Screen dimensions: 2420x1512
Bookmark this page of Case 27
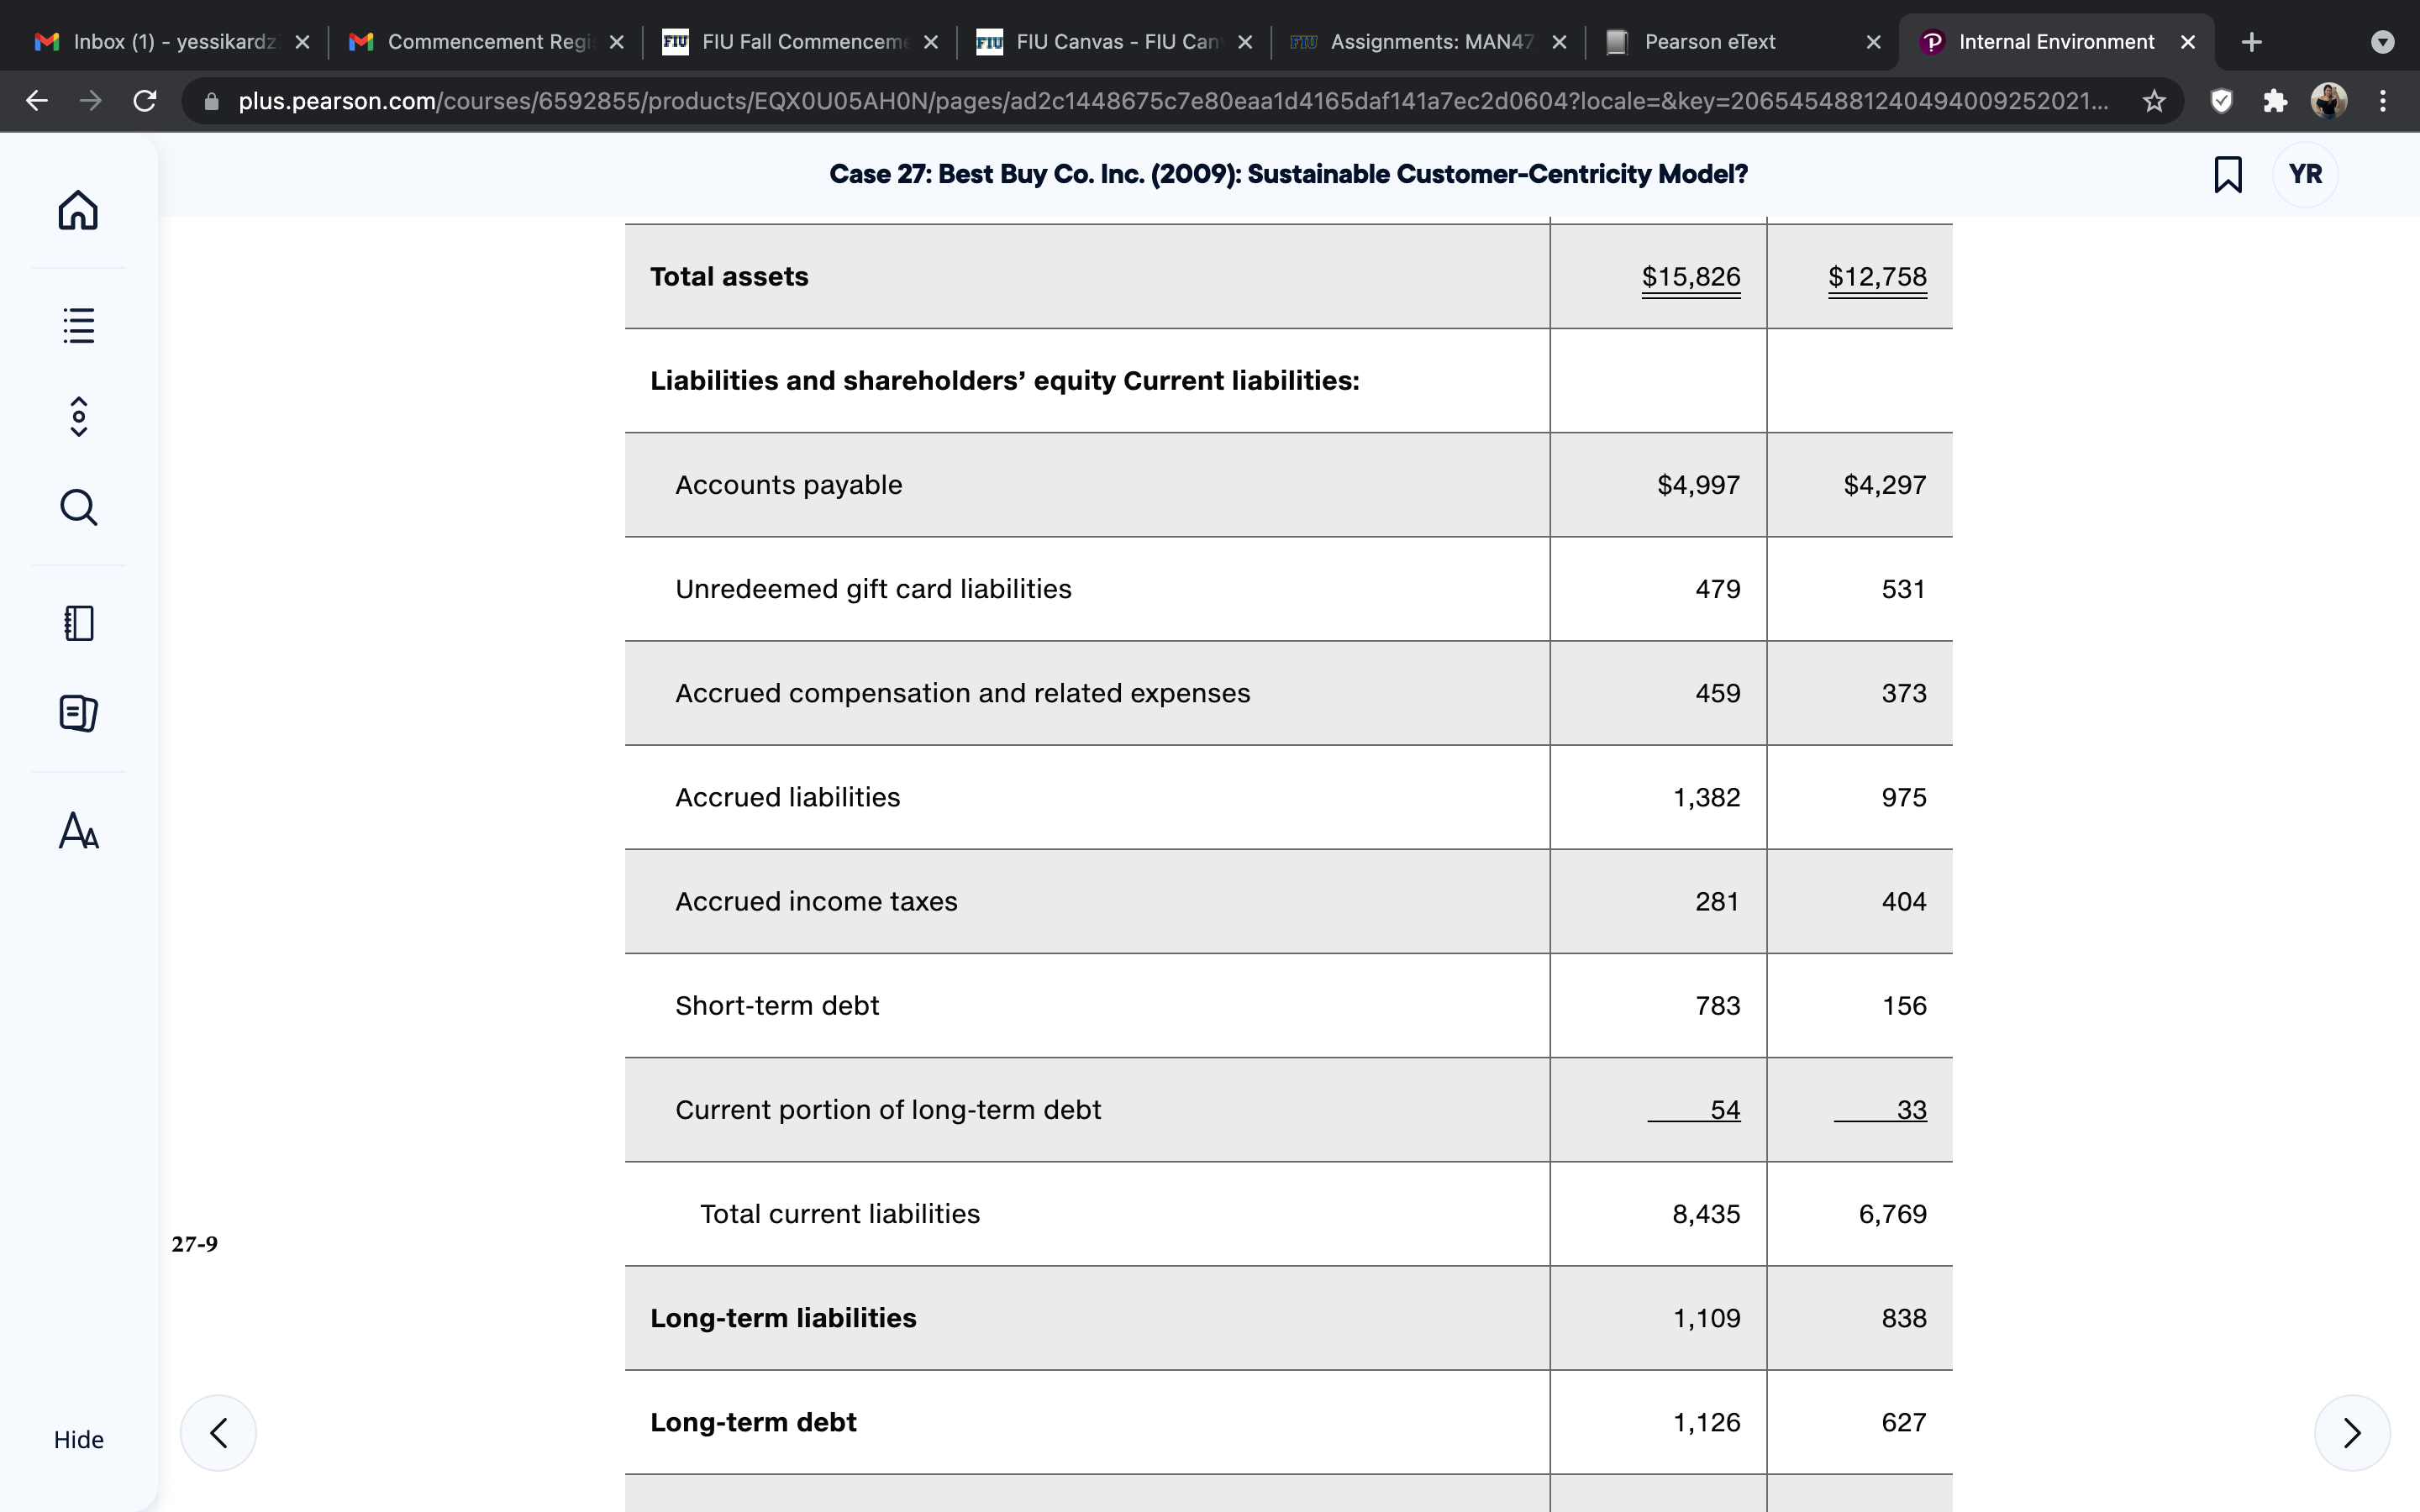[x=2227, y=174]
